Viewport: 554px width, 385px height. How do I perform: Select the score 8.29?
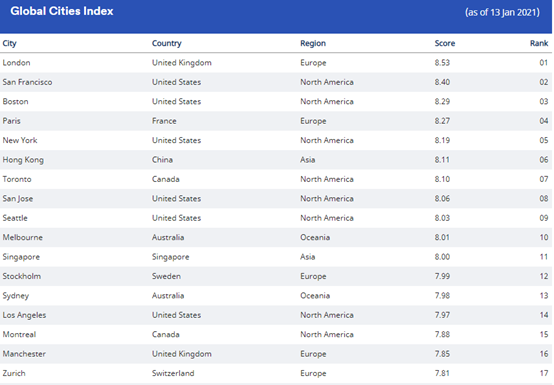442,102
